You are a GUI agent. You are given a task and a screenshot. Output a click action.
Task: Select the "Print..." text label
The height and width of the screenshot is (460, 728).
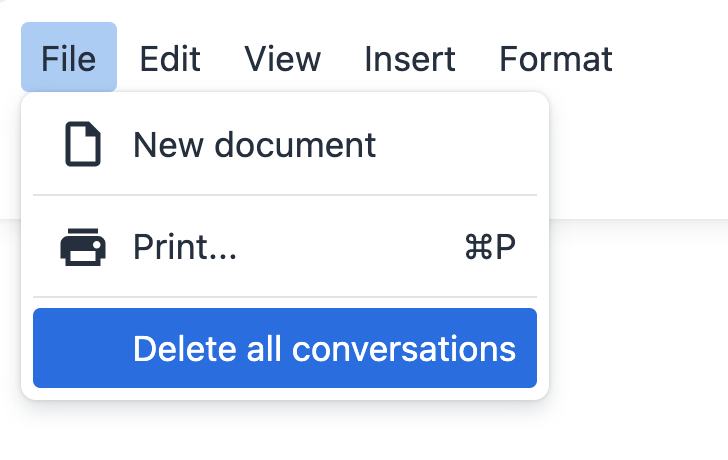[185, 247]
